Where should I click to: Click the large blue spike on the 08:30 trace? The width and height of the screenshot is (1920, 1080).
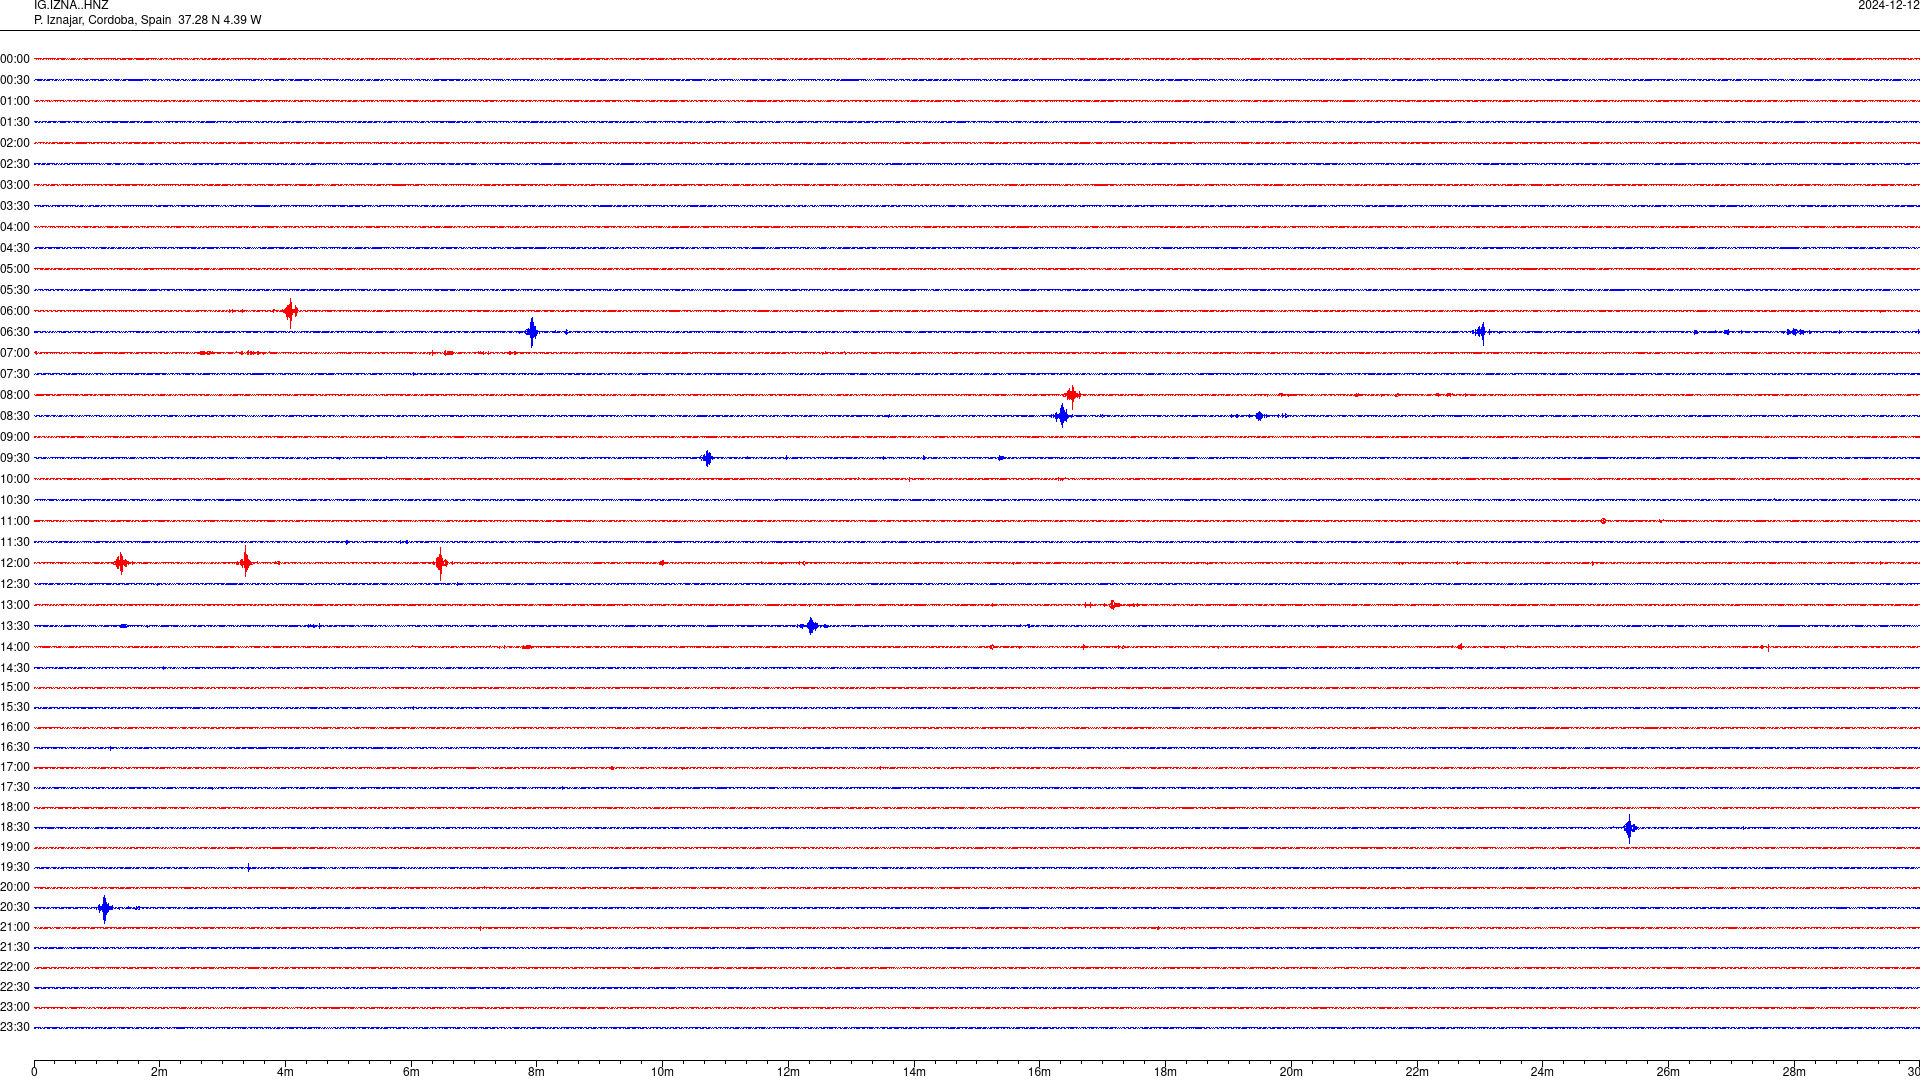pos(1062,416)
